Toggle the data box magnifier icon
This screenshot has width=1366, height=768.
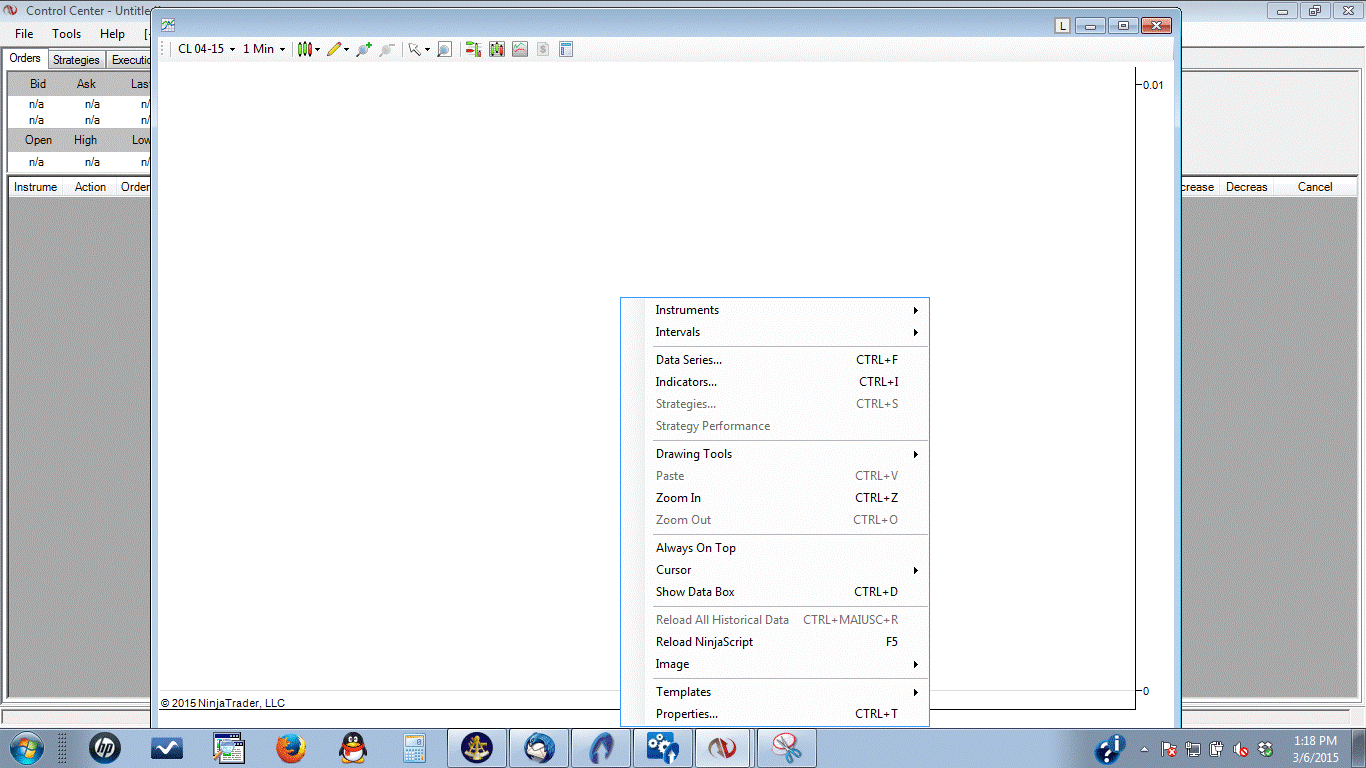(444, 49)
